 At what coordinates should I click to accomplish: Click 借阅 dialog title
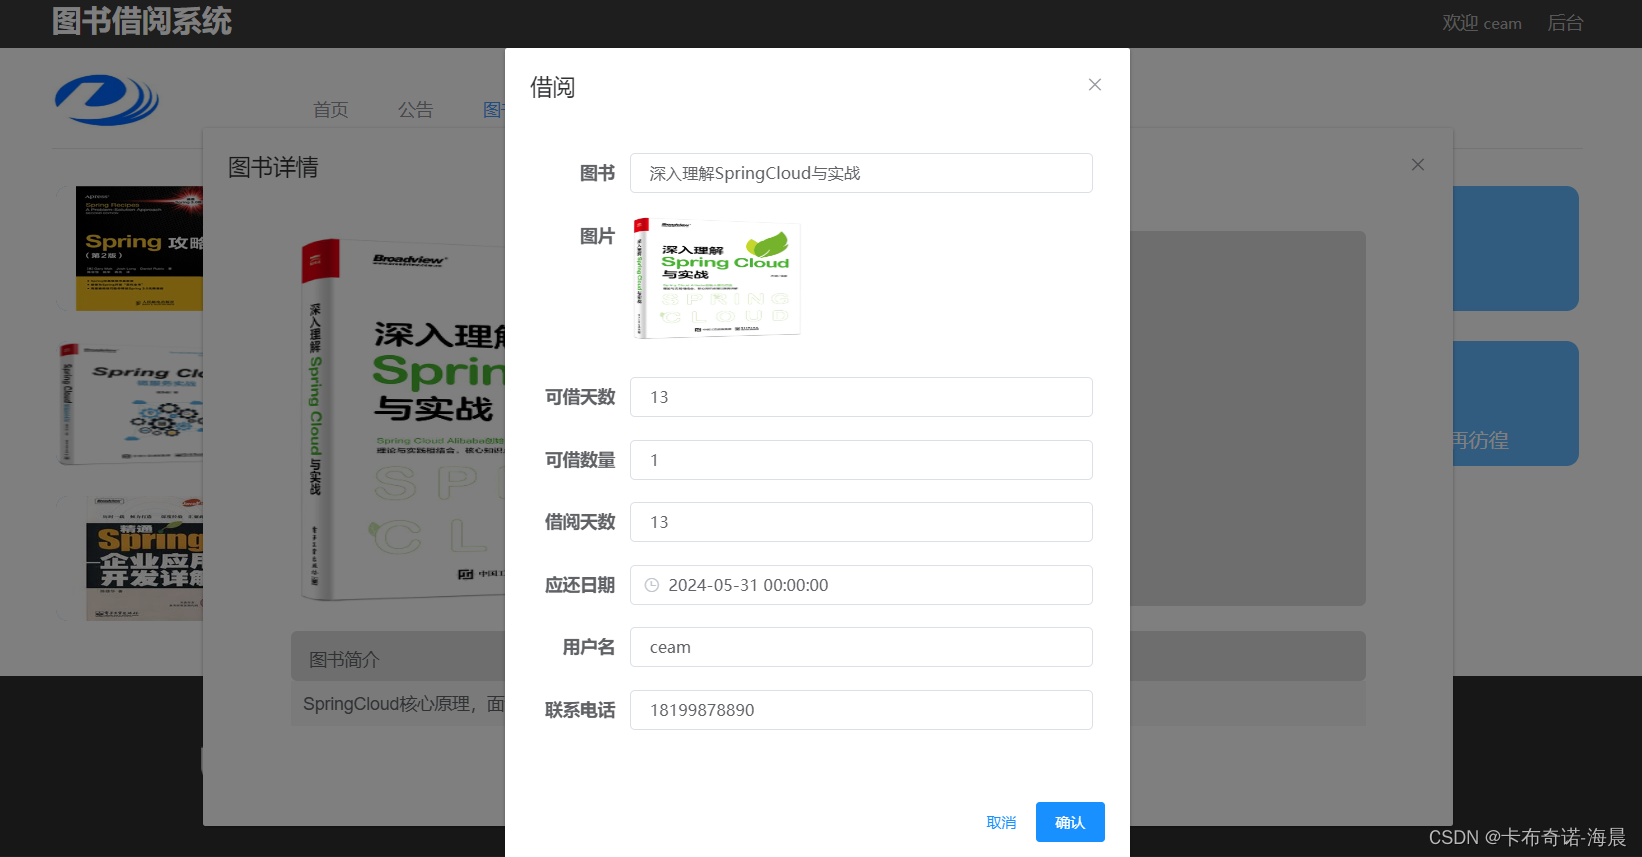point(553,87)
